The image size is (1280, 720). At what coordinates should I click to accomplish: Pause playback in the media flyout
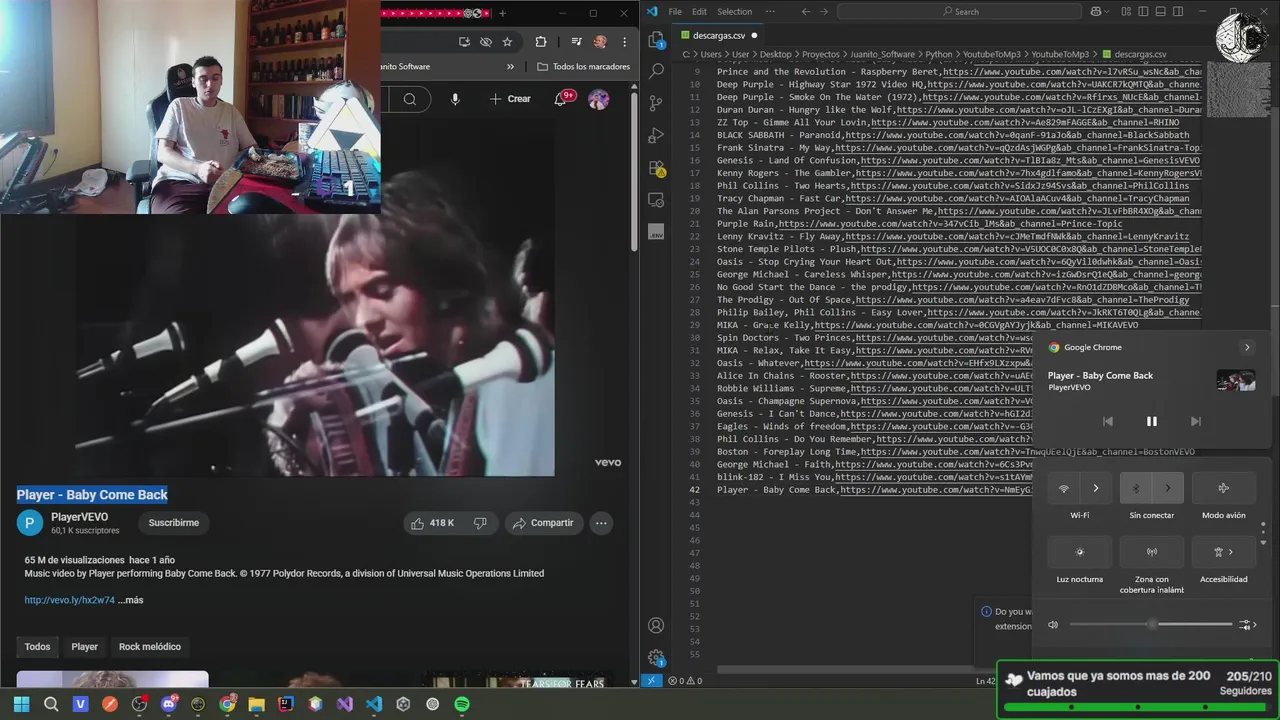click(1151, 421)
